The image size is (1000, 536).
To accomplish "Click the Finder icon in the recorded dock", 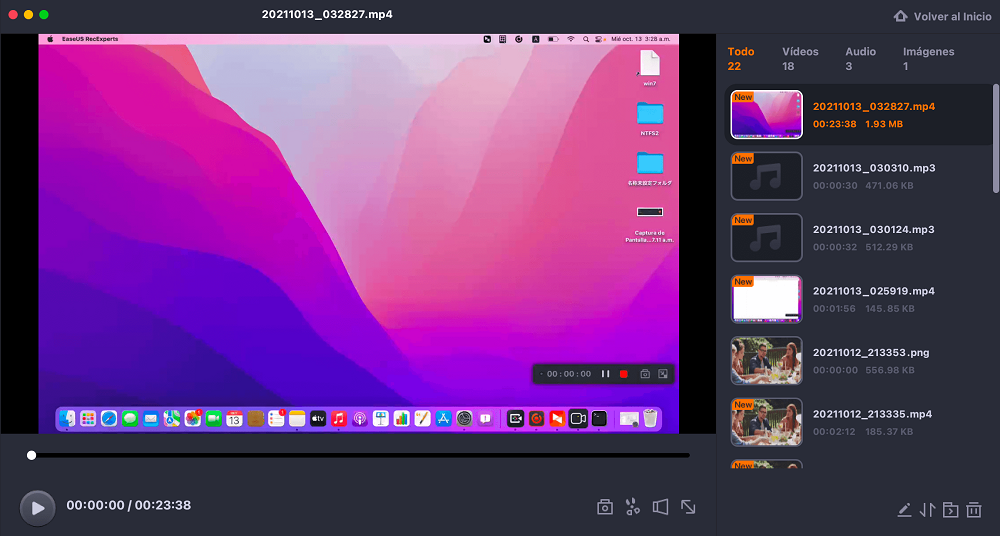I will click(x=67, y=419).
